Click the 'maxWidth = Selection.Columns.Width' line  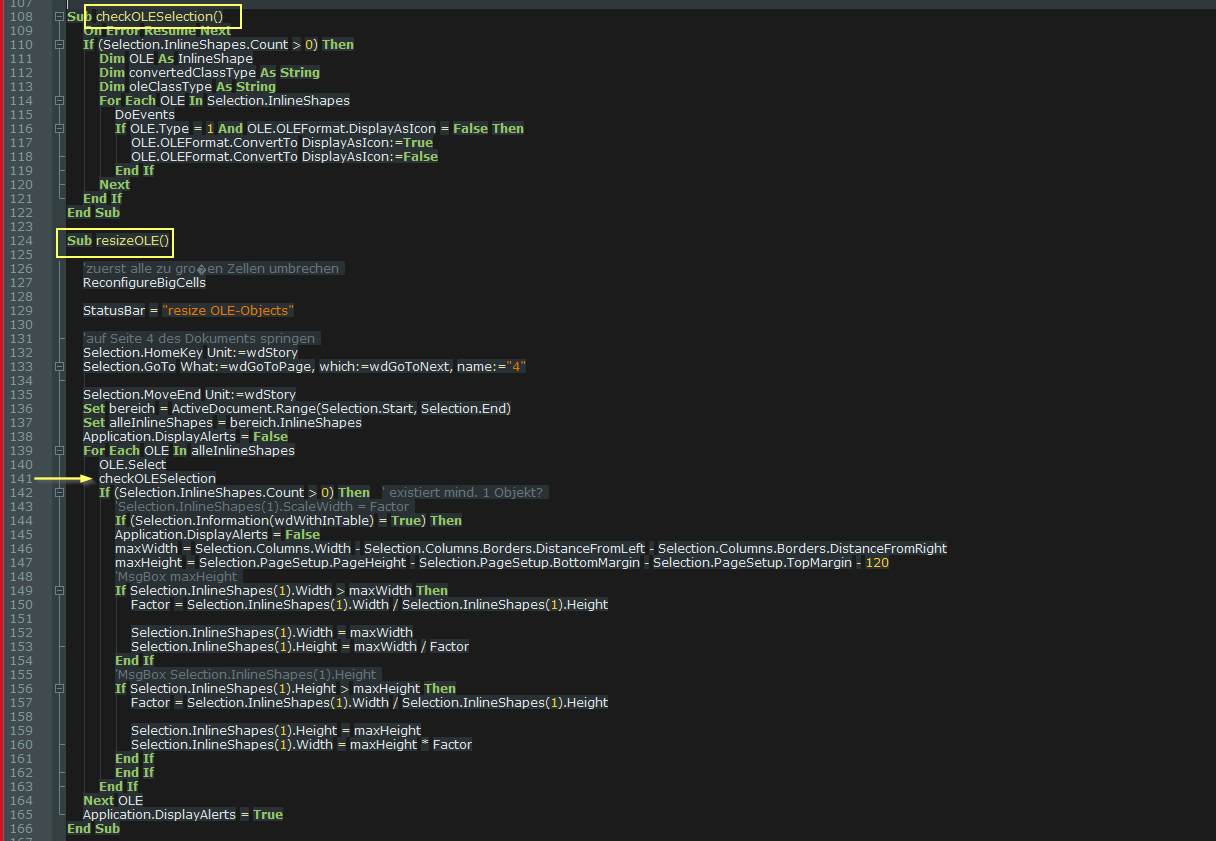[x=531, y=549]
